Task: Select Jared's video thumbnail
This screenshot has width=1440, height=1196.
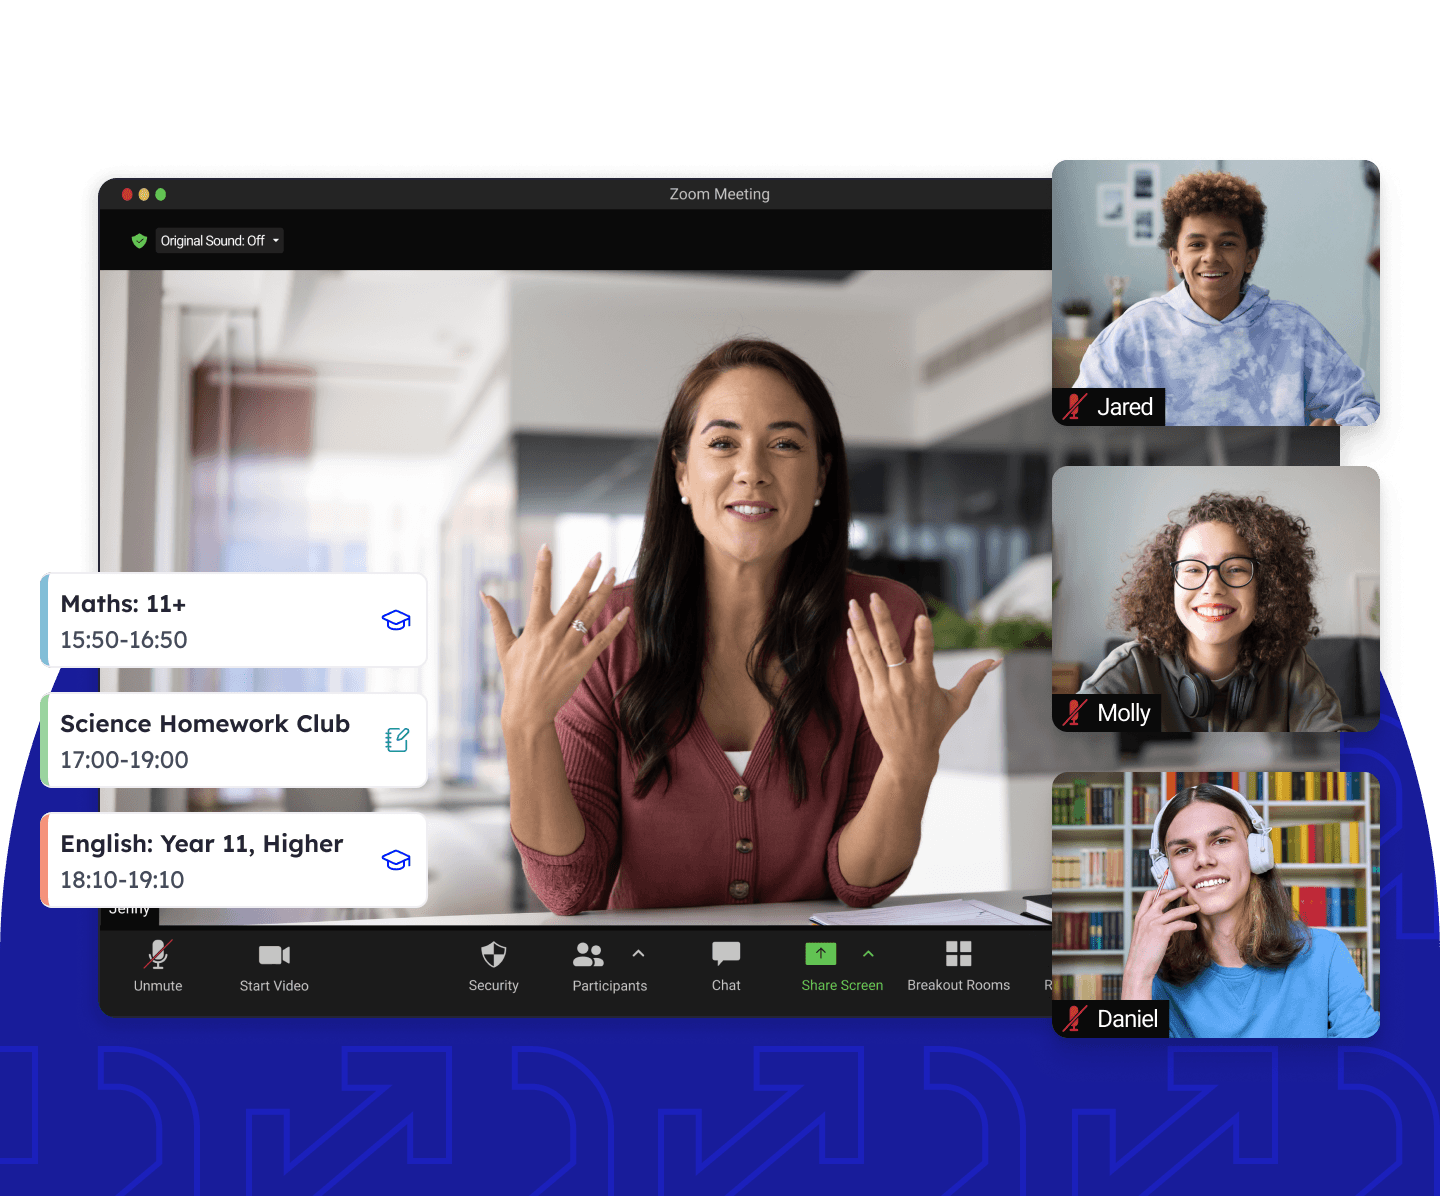Action: 1216,293
